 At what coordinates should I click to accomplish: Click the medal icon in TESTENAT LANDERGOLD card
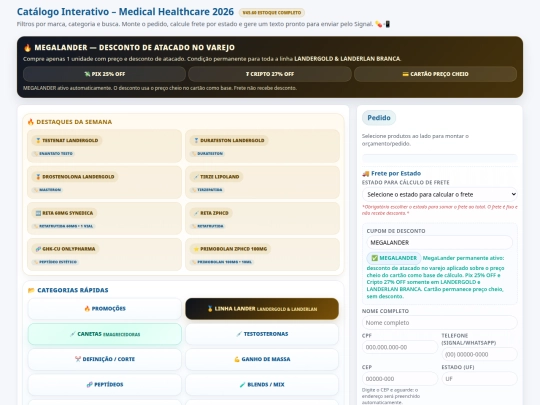tap(38, 141)
